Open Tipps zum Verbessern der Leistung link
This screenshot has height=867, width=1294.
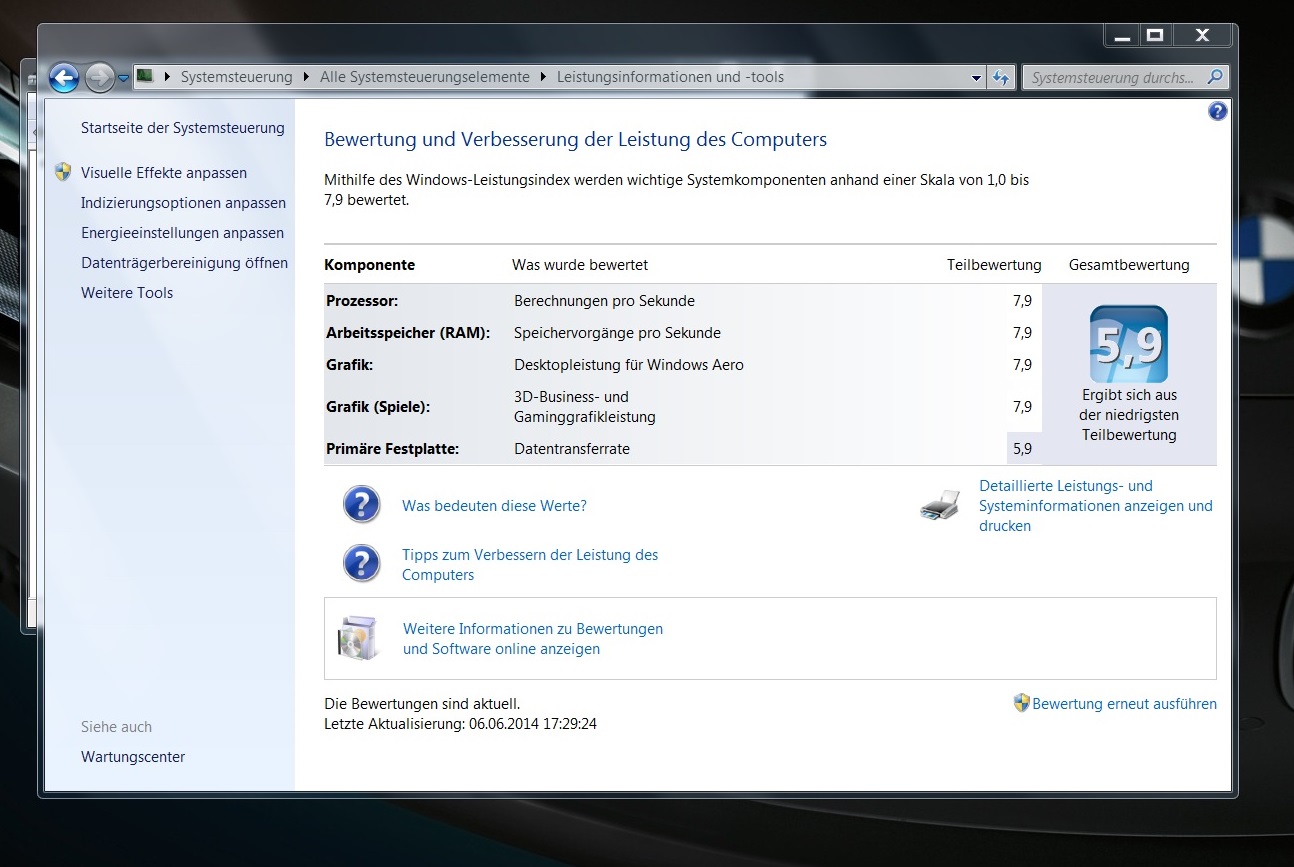click(x=530, y=565)
